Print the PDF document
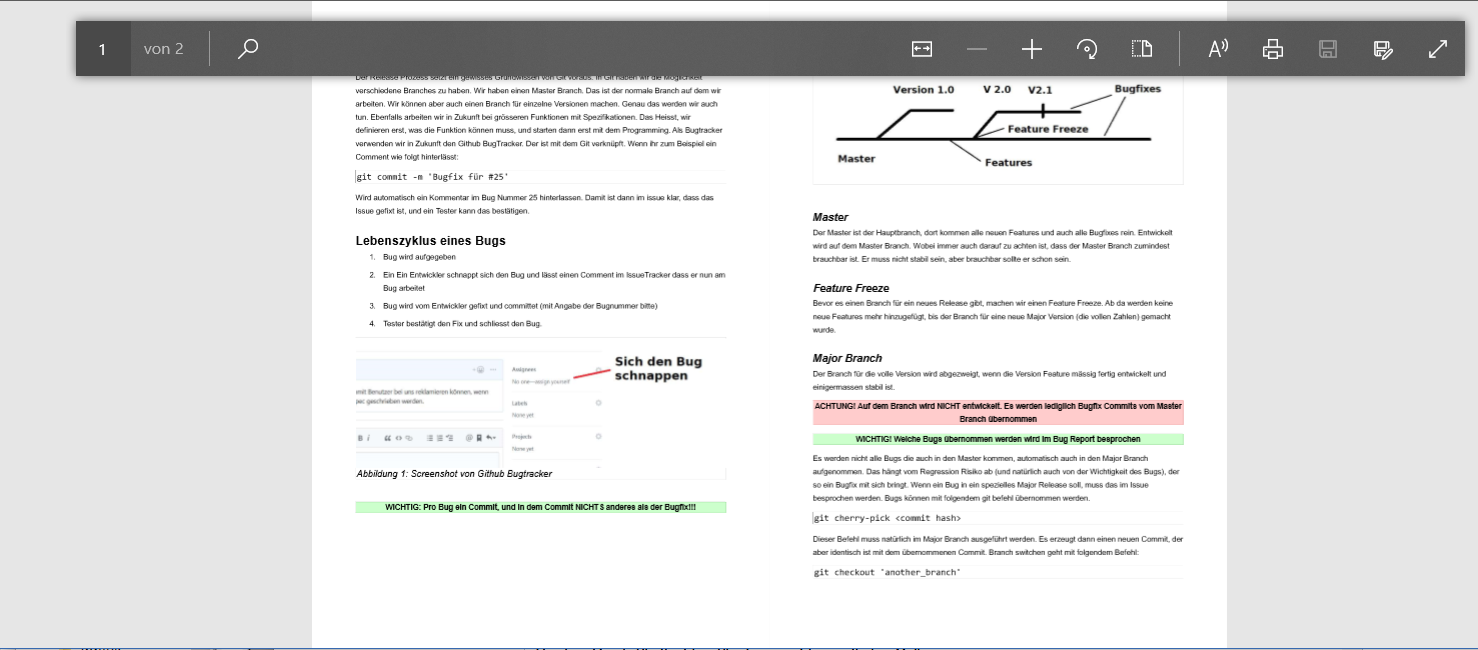 pyautogui.click(x=1273, y=49)
